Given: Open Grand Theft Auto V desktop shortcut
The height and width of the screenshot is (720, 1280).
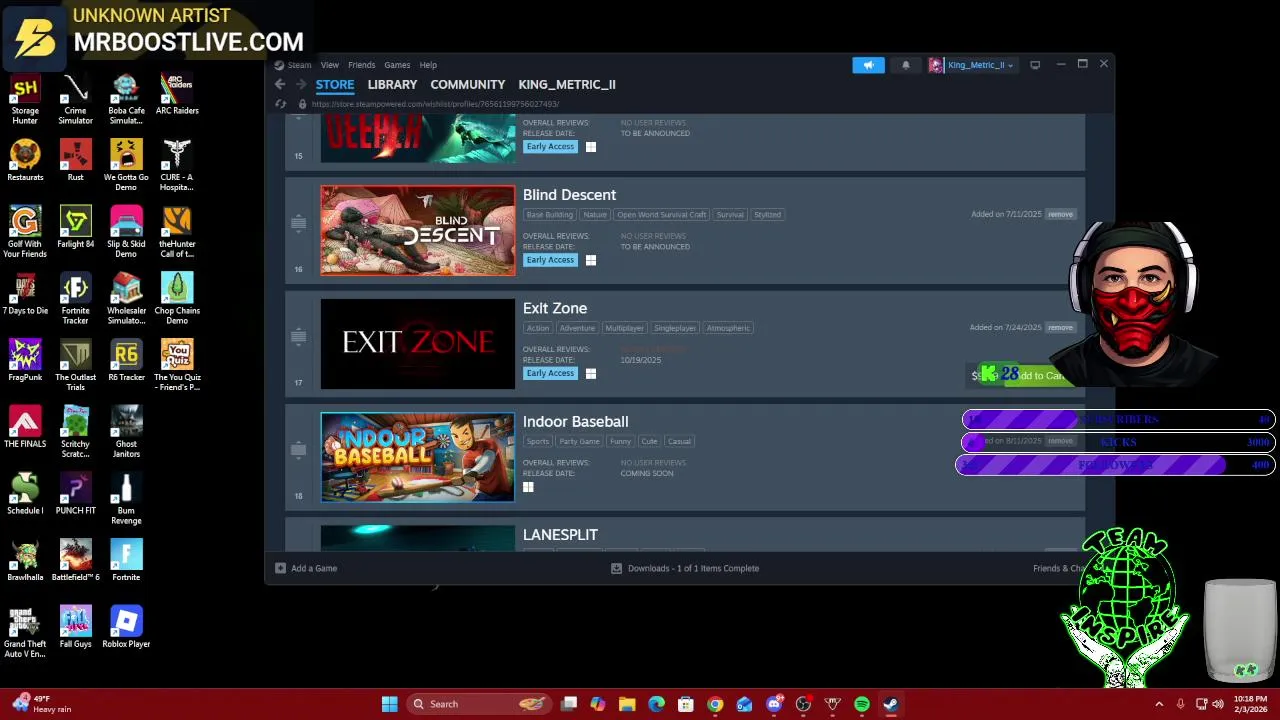Looking at the screenshot, I should (25, 633).
